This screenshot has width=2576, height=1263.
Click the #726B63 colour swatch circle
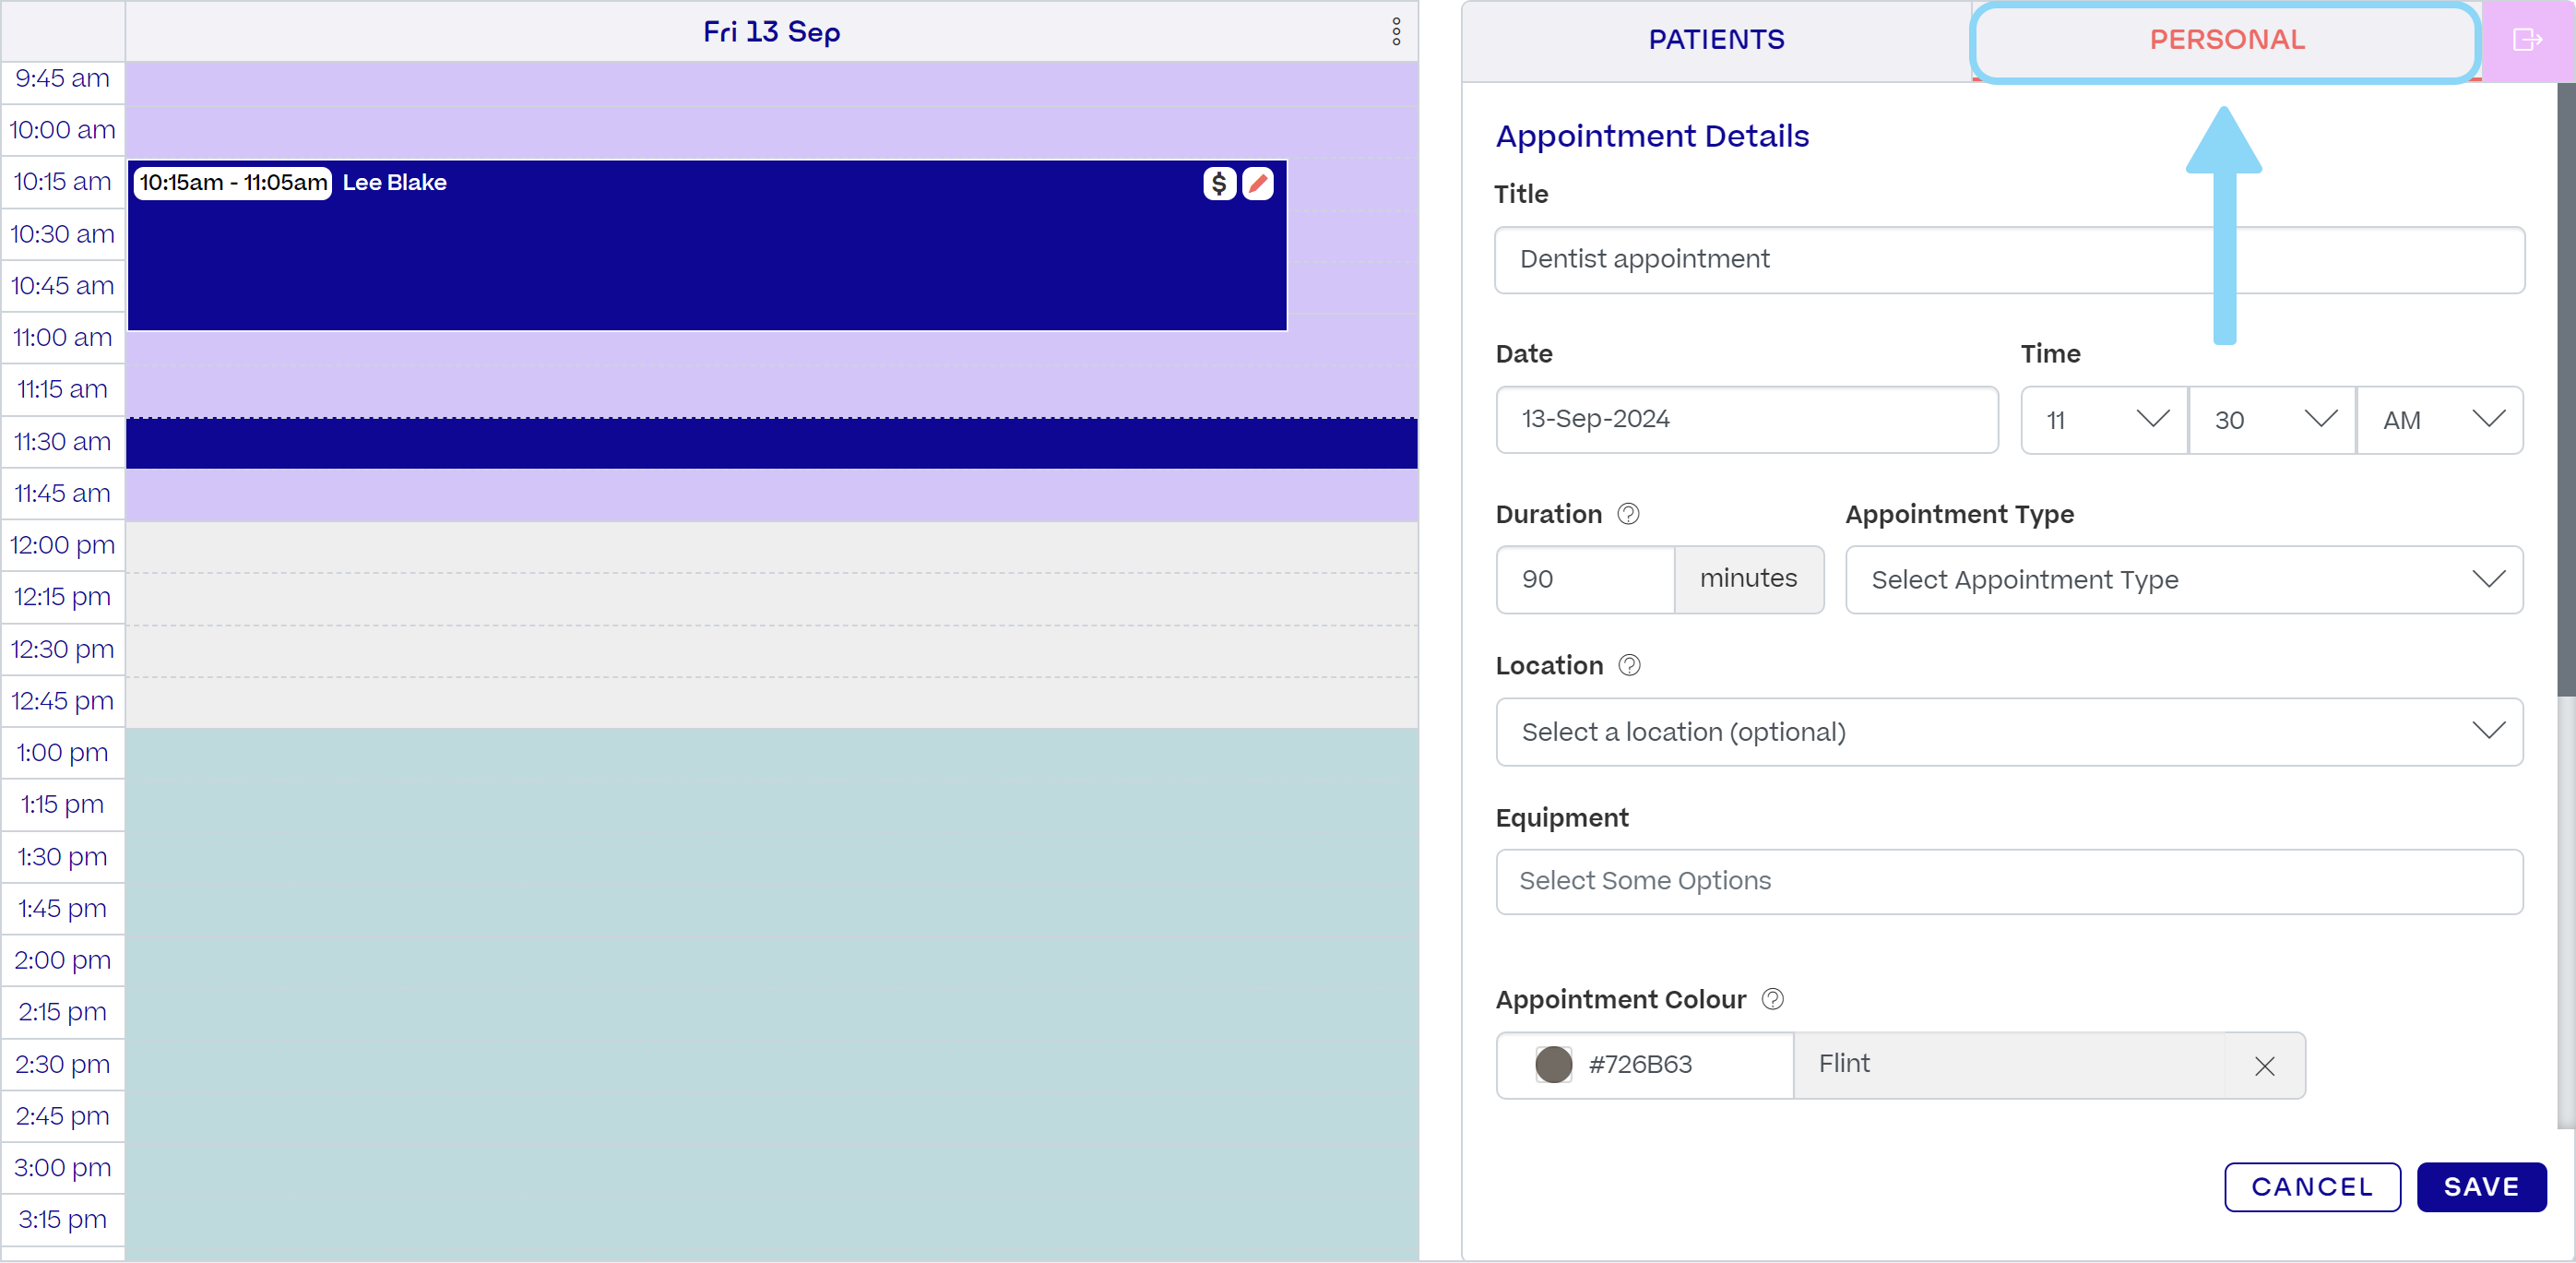(1553, 1065)
